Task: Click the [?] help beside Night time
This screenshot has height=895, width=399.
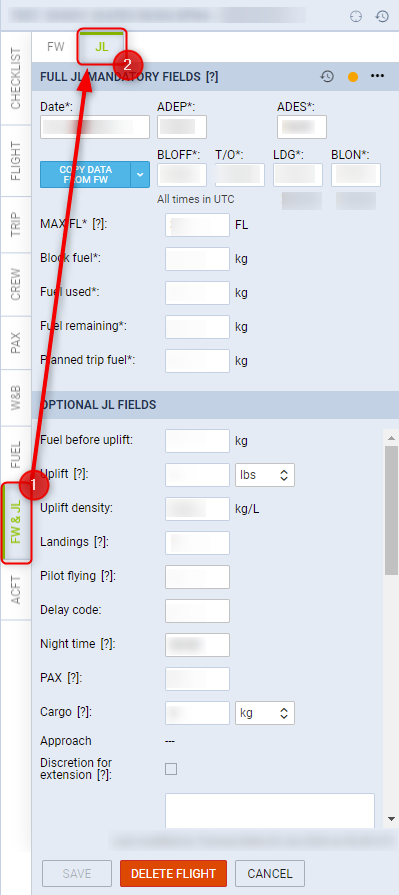Action: coord(108,644)
